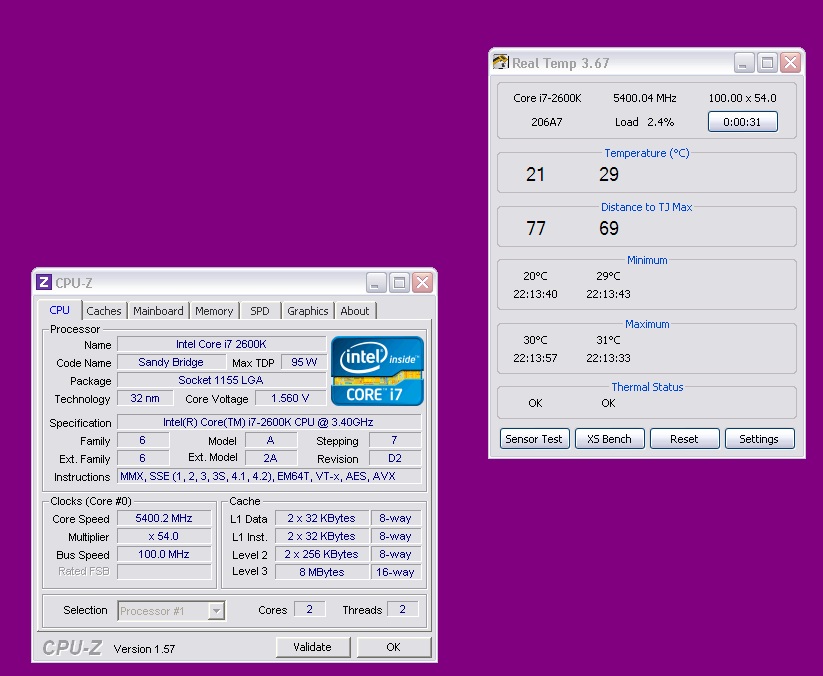
Task: Start the XS Bench benchmark
Action: 609,439
